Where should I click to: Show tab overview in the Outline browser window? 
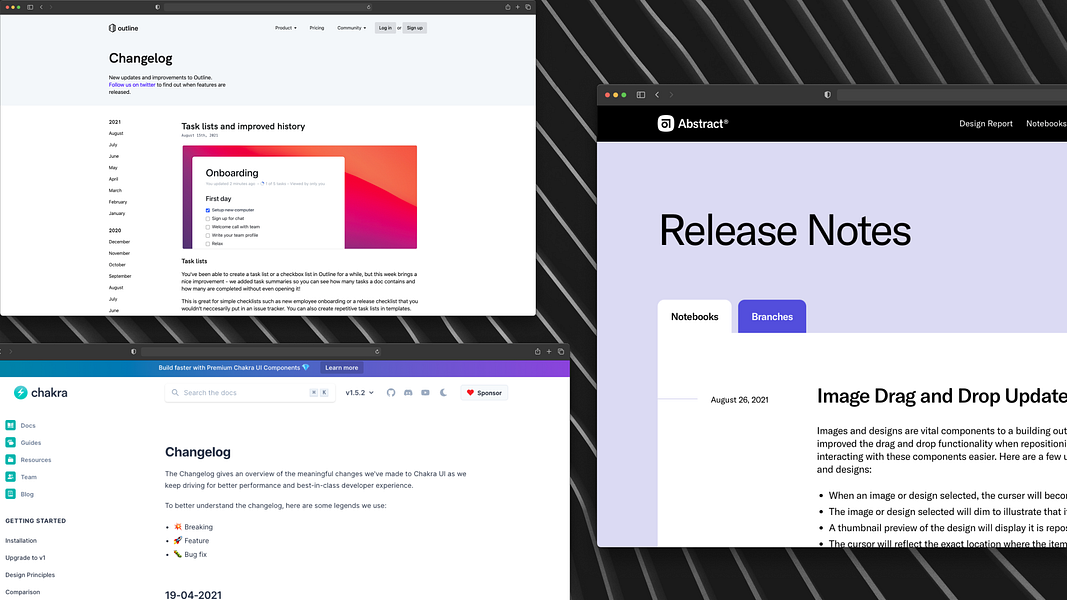[x=527, y=7]
